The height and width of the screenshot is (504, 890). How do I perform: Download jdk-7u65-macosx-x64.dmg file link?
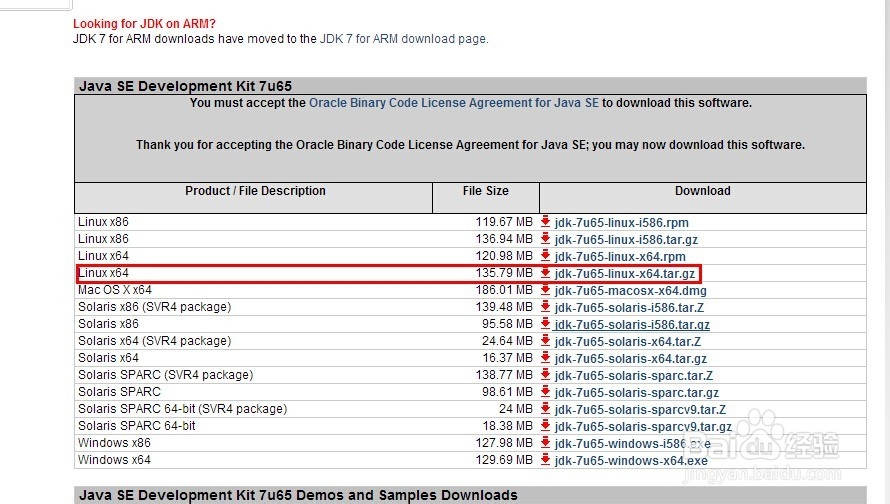point(631,291)
